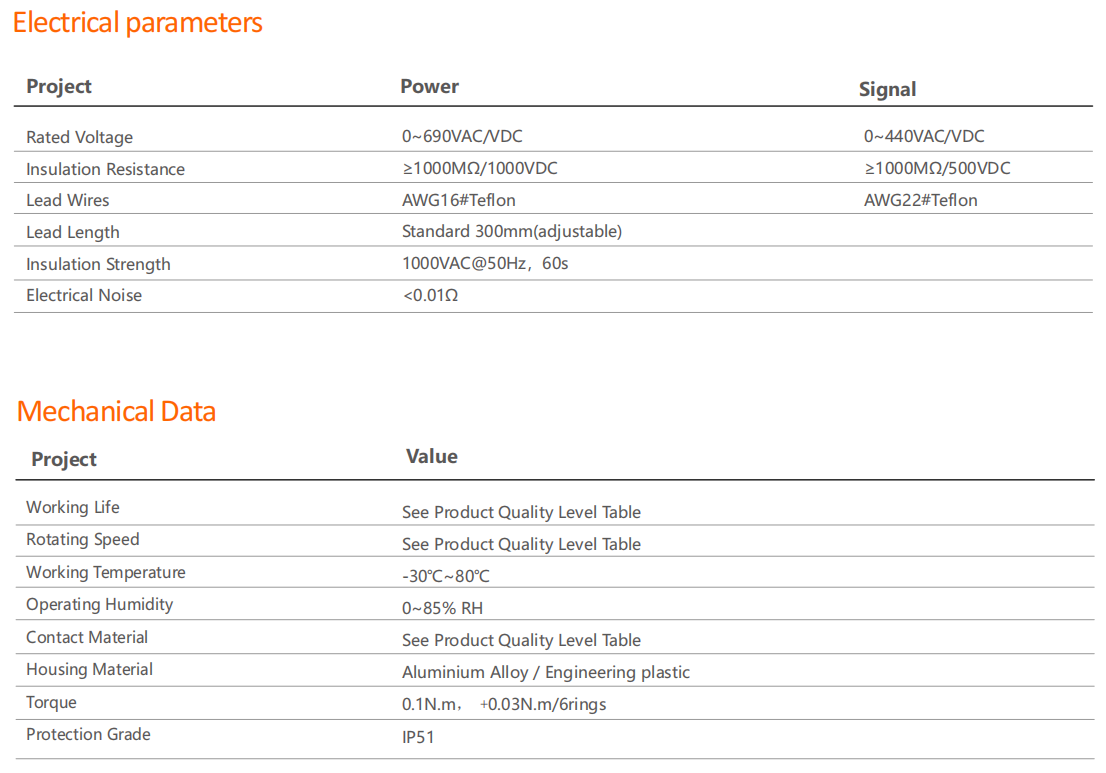This screenshot has width=1106, height=773.
Task: Click the Mechanical Data heading
Action: pyautogui.click(x=116, y=411)
